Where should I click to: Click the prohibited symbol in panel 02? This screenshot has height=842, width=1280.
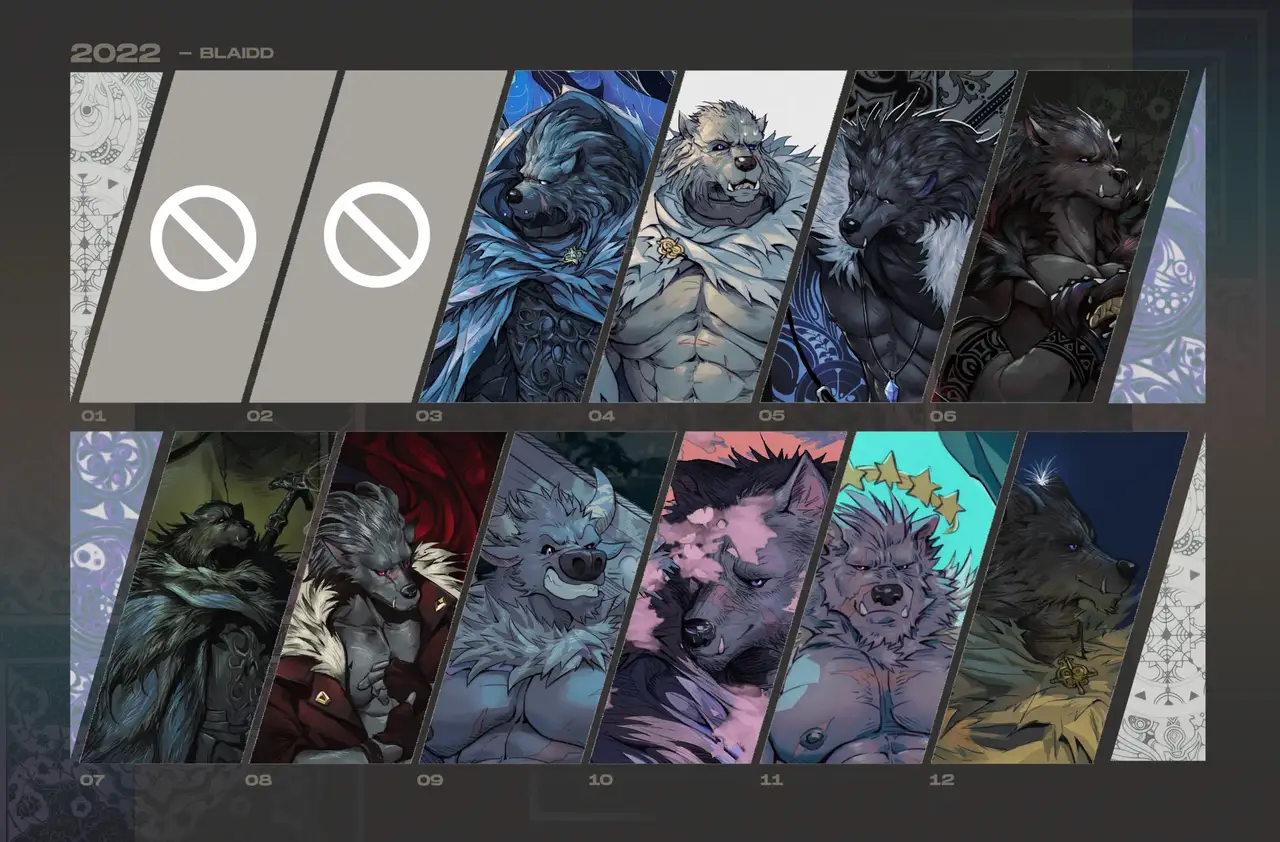[377, 235]
